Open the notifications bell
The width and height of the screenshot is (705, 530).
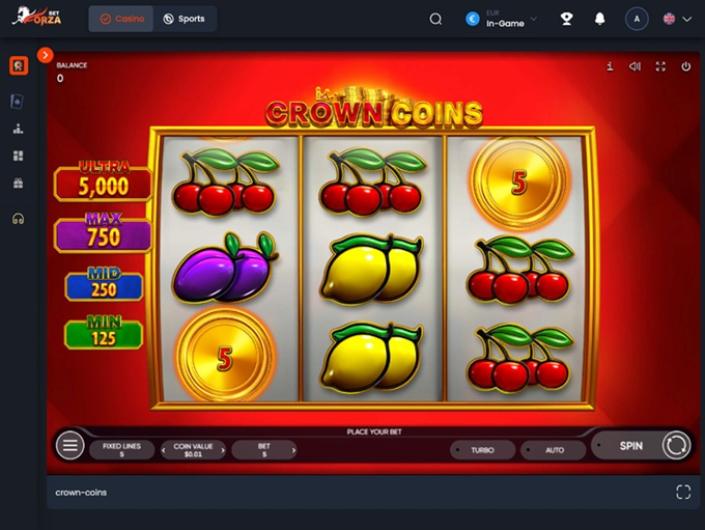click(x=600, y=19)
